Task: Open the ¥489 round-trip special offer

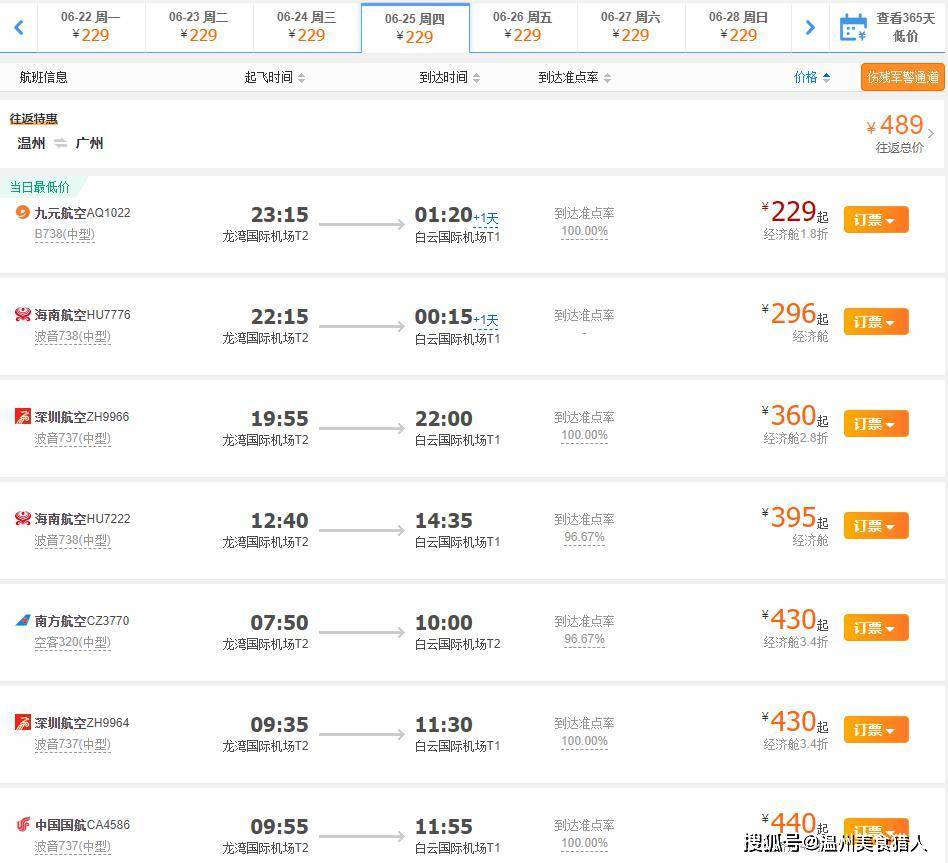Action: tap(900, 132)
